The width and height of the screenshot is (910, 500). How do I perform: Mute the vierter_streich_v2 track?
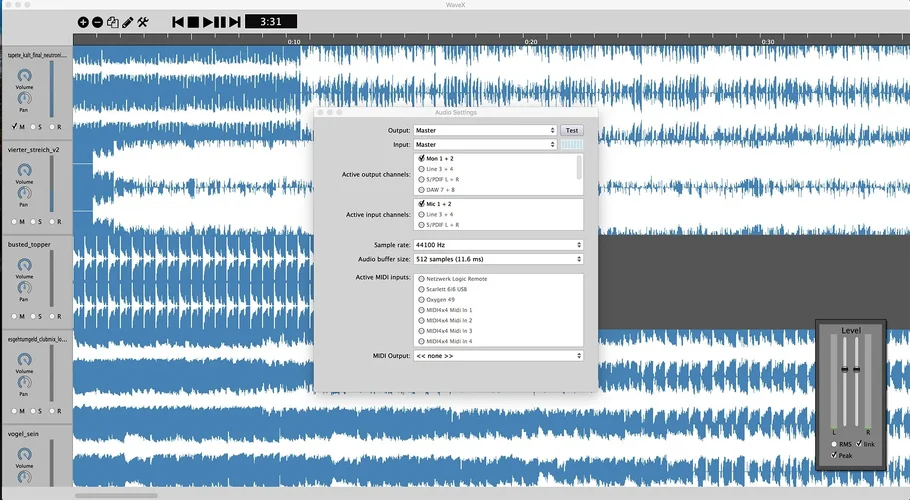click(x=15, y=222)
